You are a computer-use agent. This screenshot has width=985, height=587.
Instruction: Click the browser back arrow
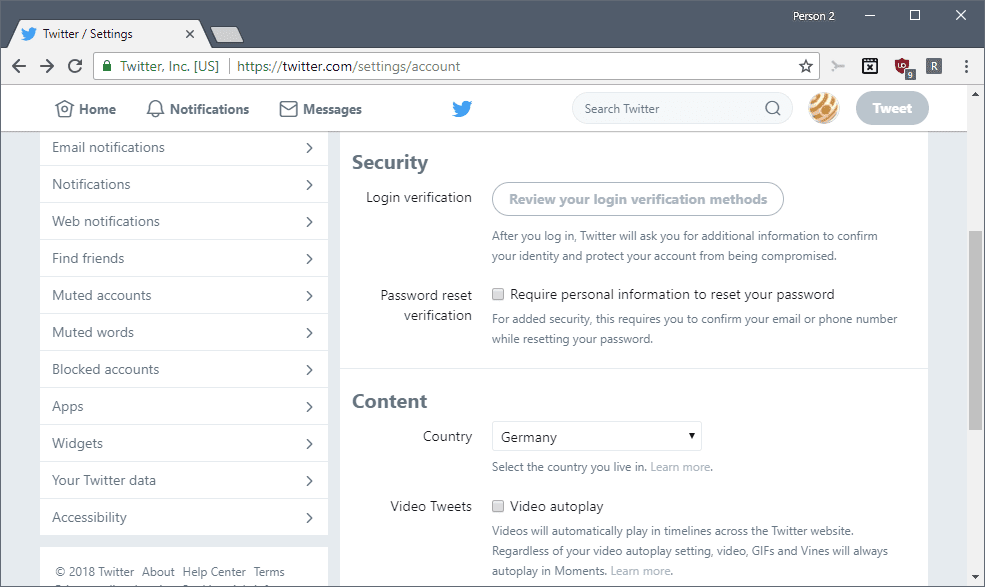pos(19,66)
